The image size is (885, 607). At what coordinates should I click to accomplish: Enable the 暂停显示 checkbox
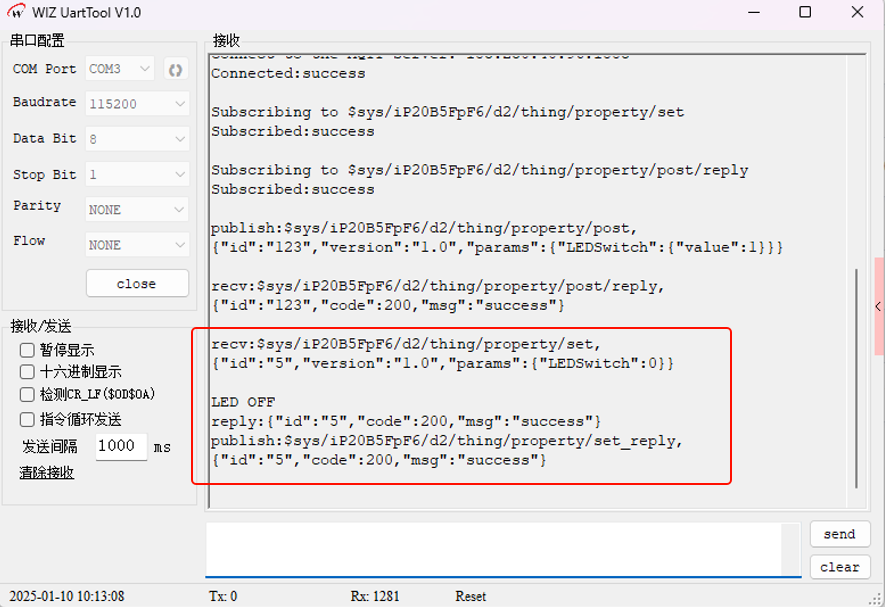[28, 350]
